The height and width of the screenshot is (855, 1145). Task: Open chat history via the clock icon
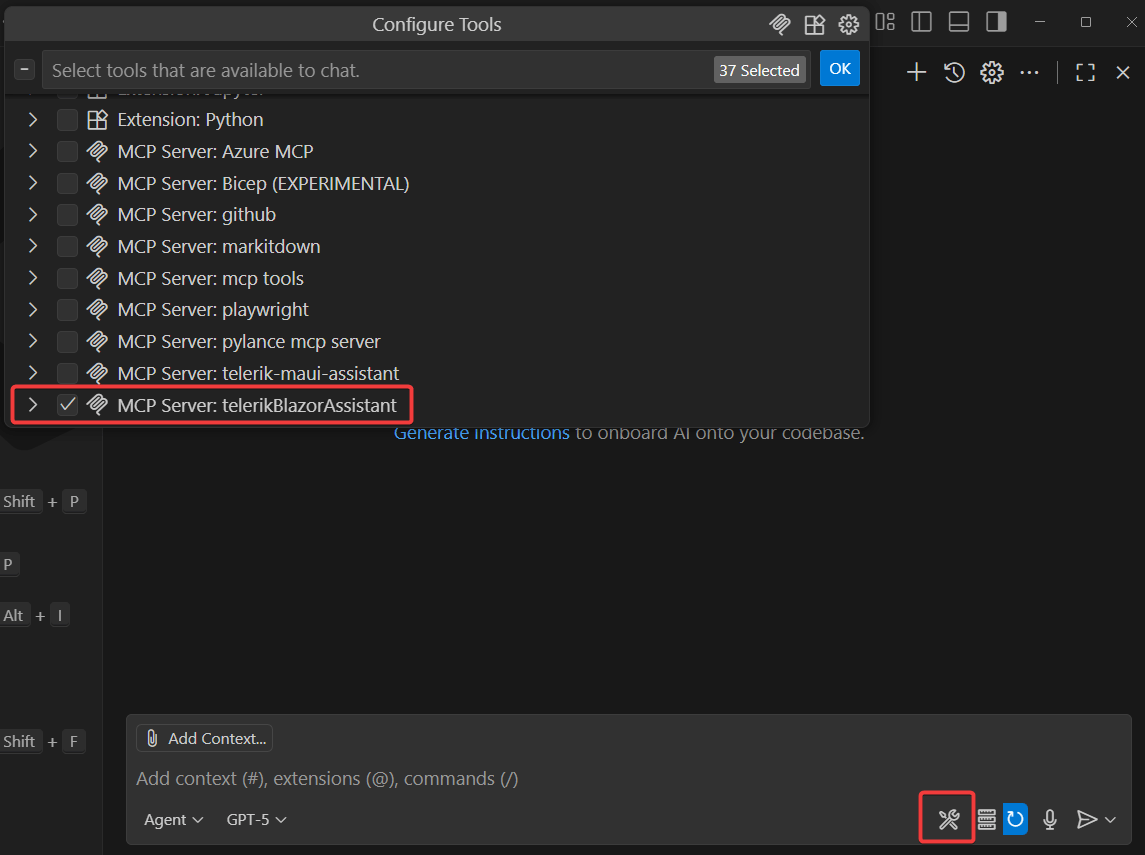pos(953,72)
